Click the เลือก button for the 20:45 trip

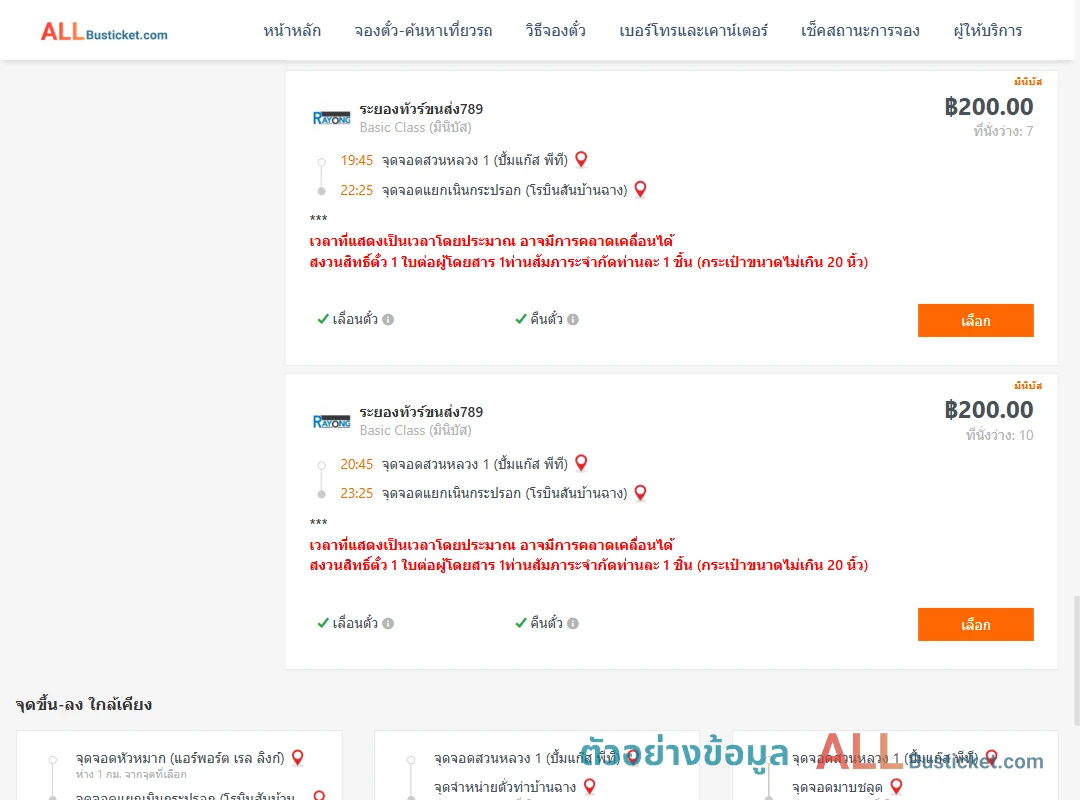coord(975,624)
